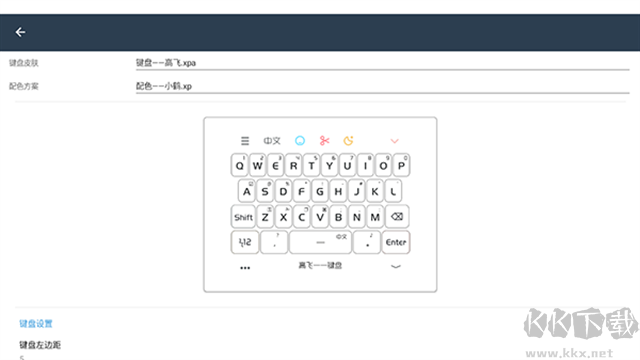Switch language with the 中文 button

pos(272,141)
